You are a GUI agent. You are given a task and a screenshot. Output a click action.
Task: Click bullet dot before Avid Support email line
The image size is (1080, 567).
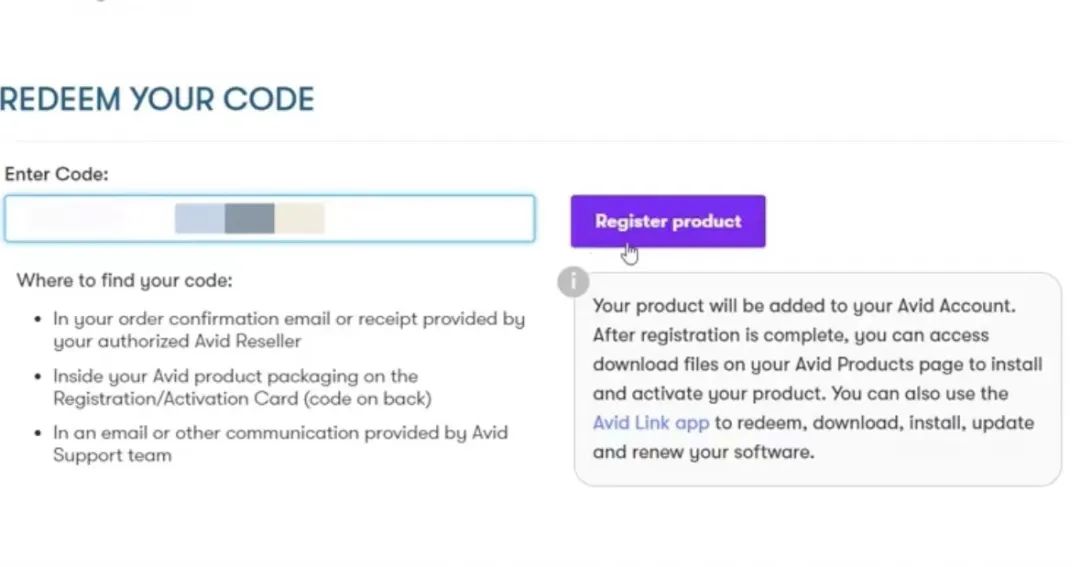coord(38,433)
